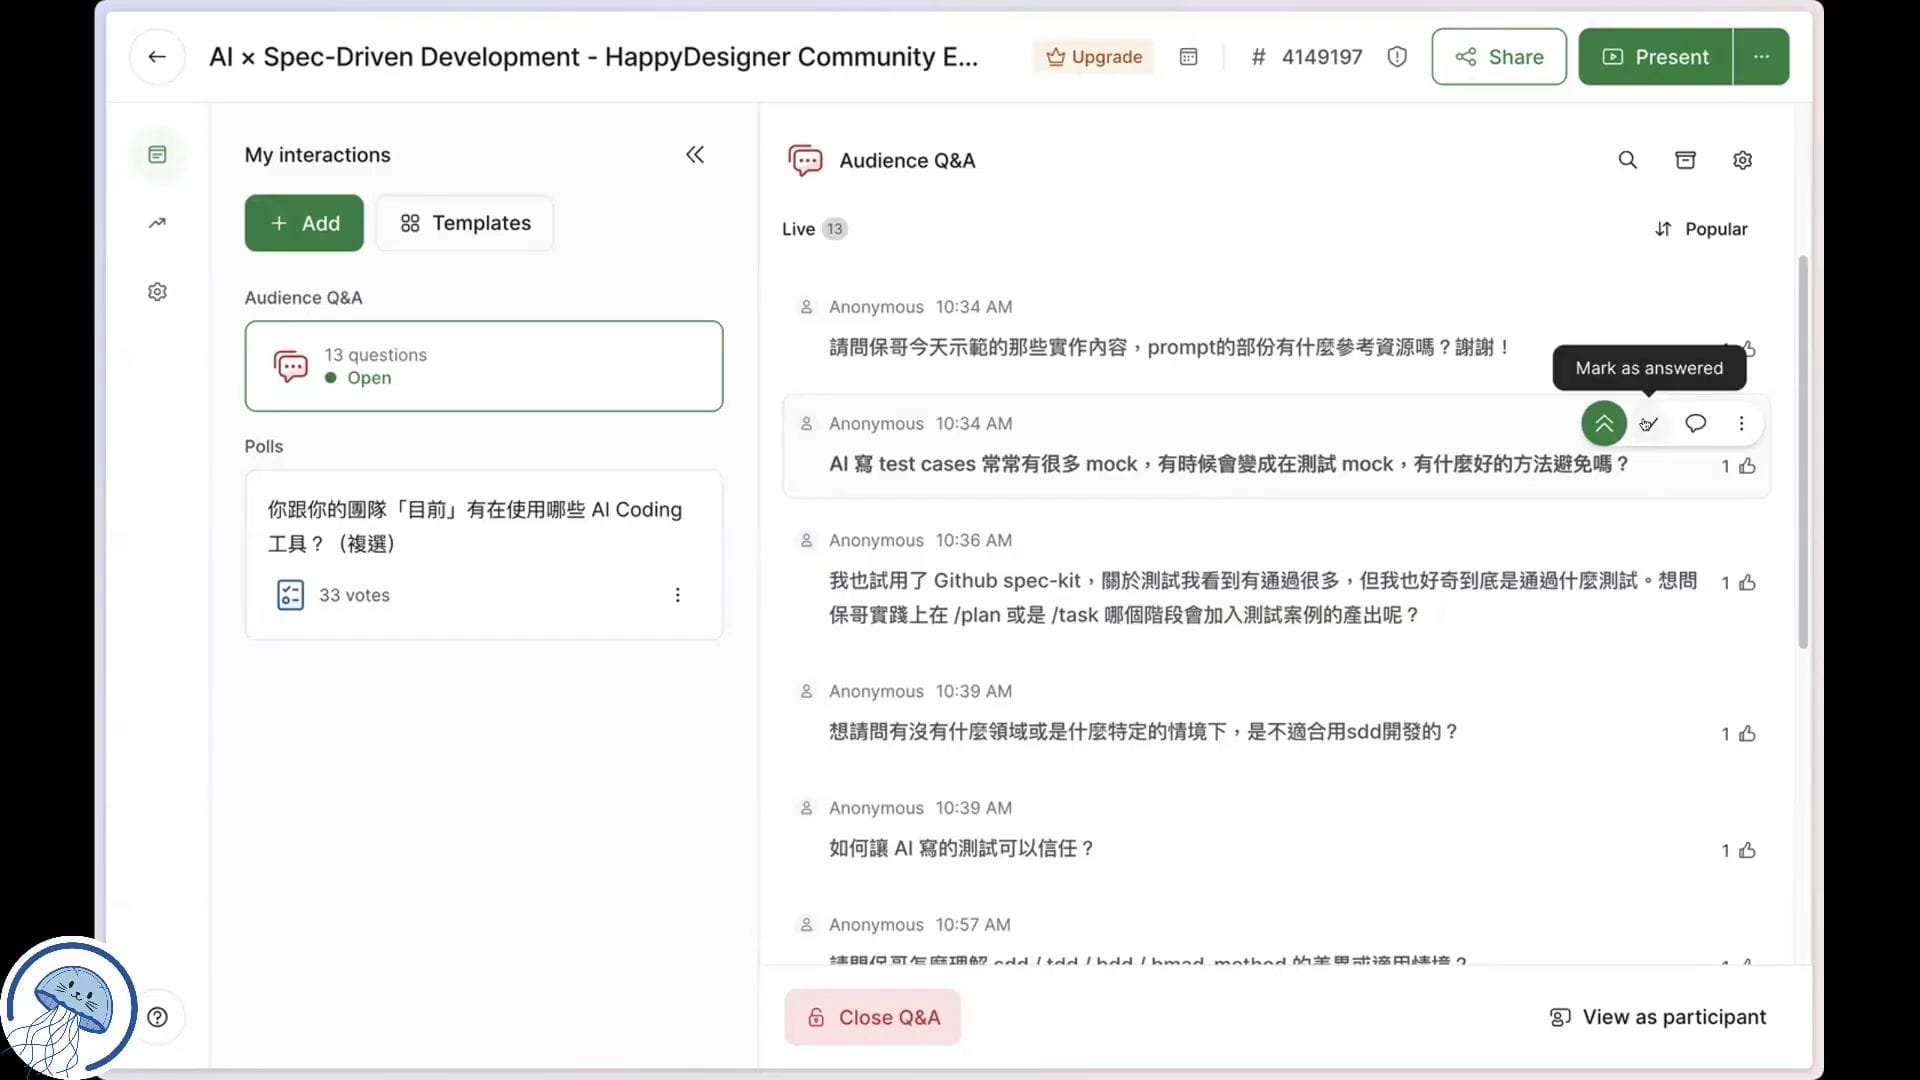Screen dimensions: 1920x1080
Task: Click the help question mark icon
Action: [157, 1017]
